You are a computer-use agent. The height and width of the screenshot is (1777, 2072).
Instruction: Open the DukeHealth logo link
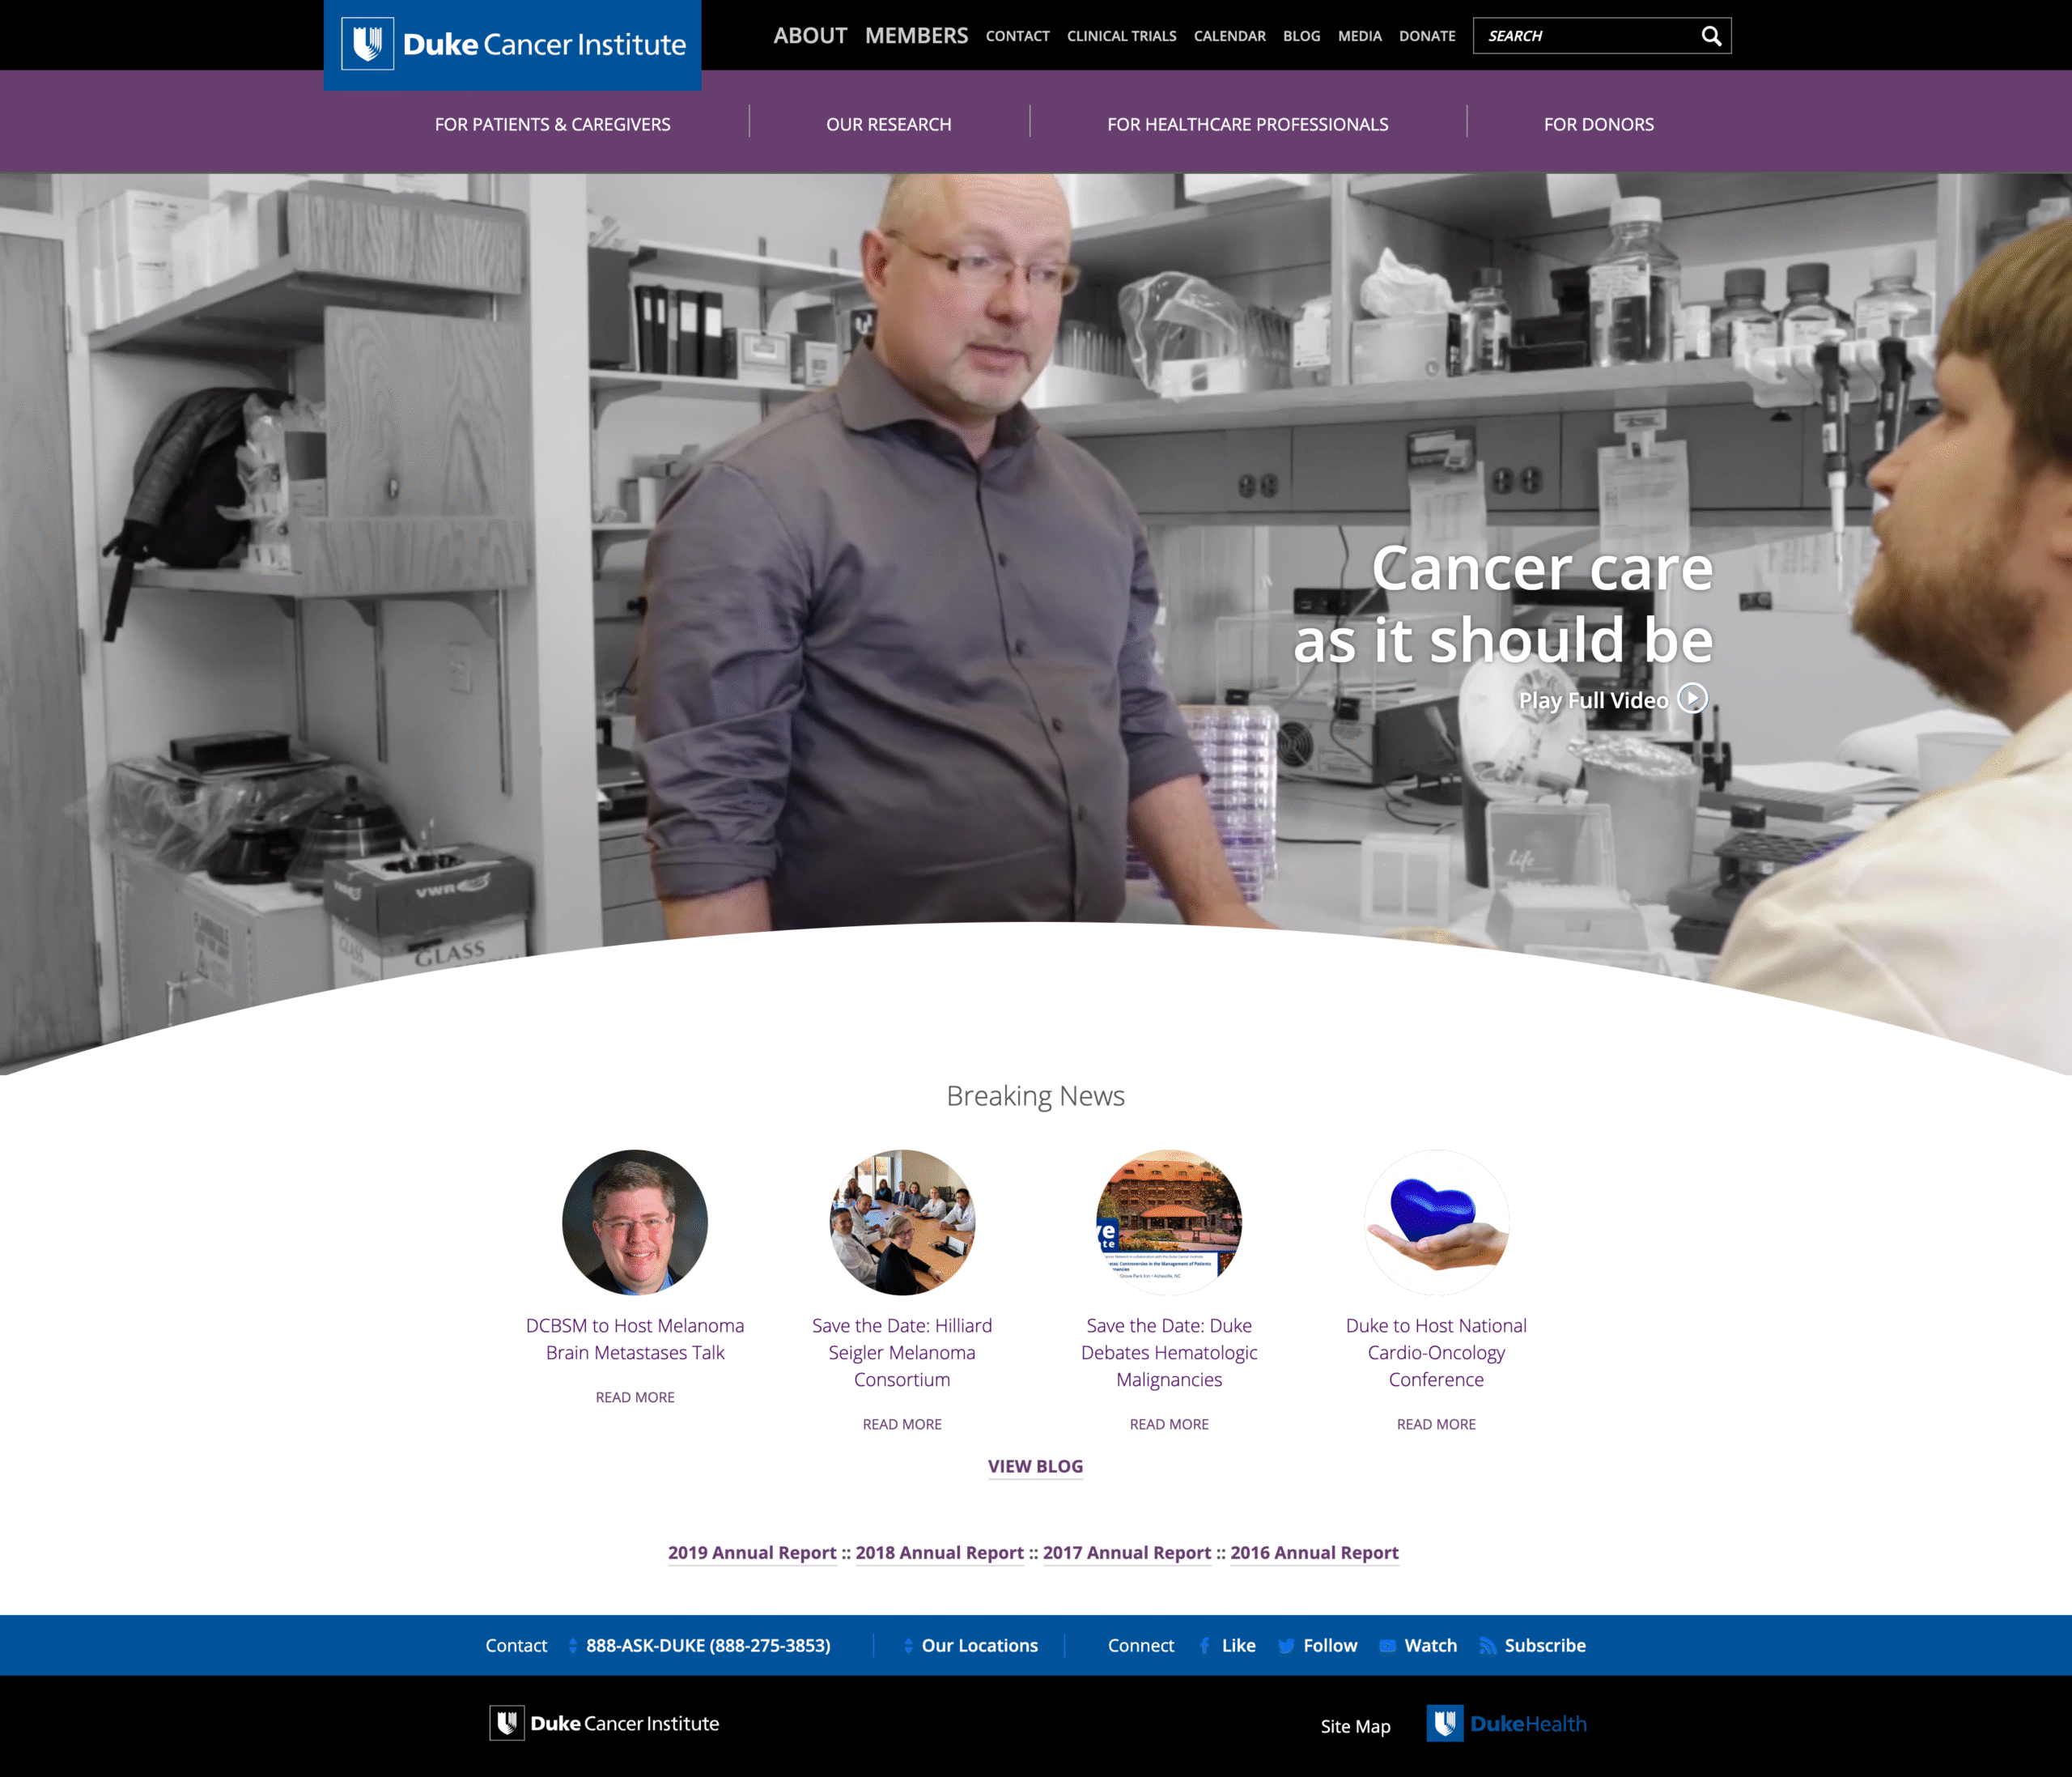coord(1506,1723)
